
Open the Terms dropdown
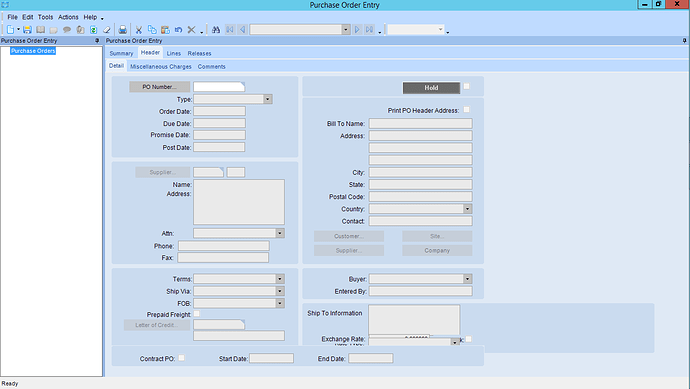pos(280,279)
